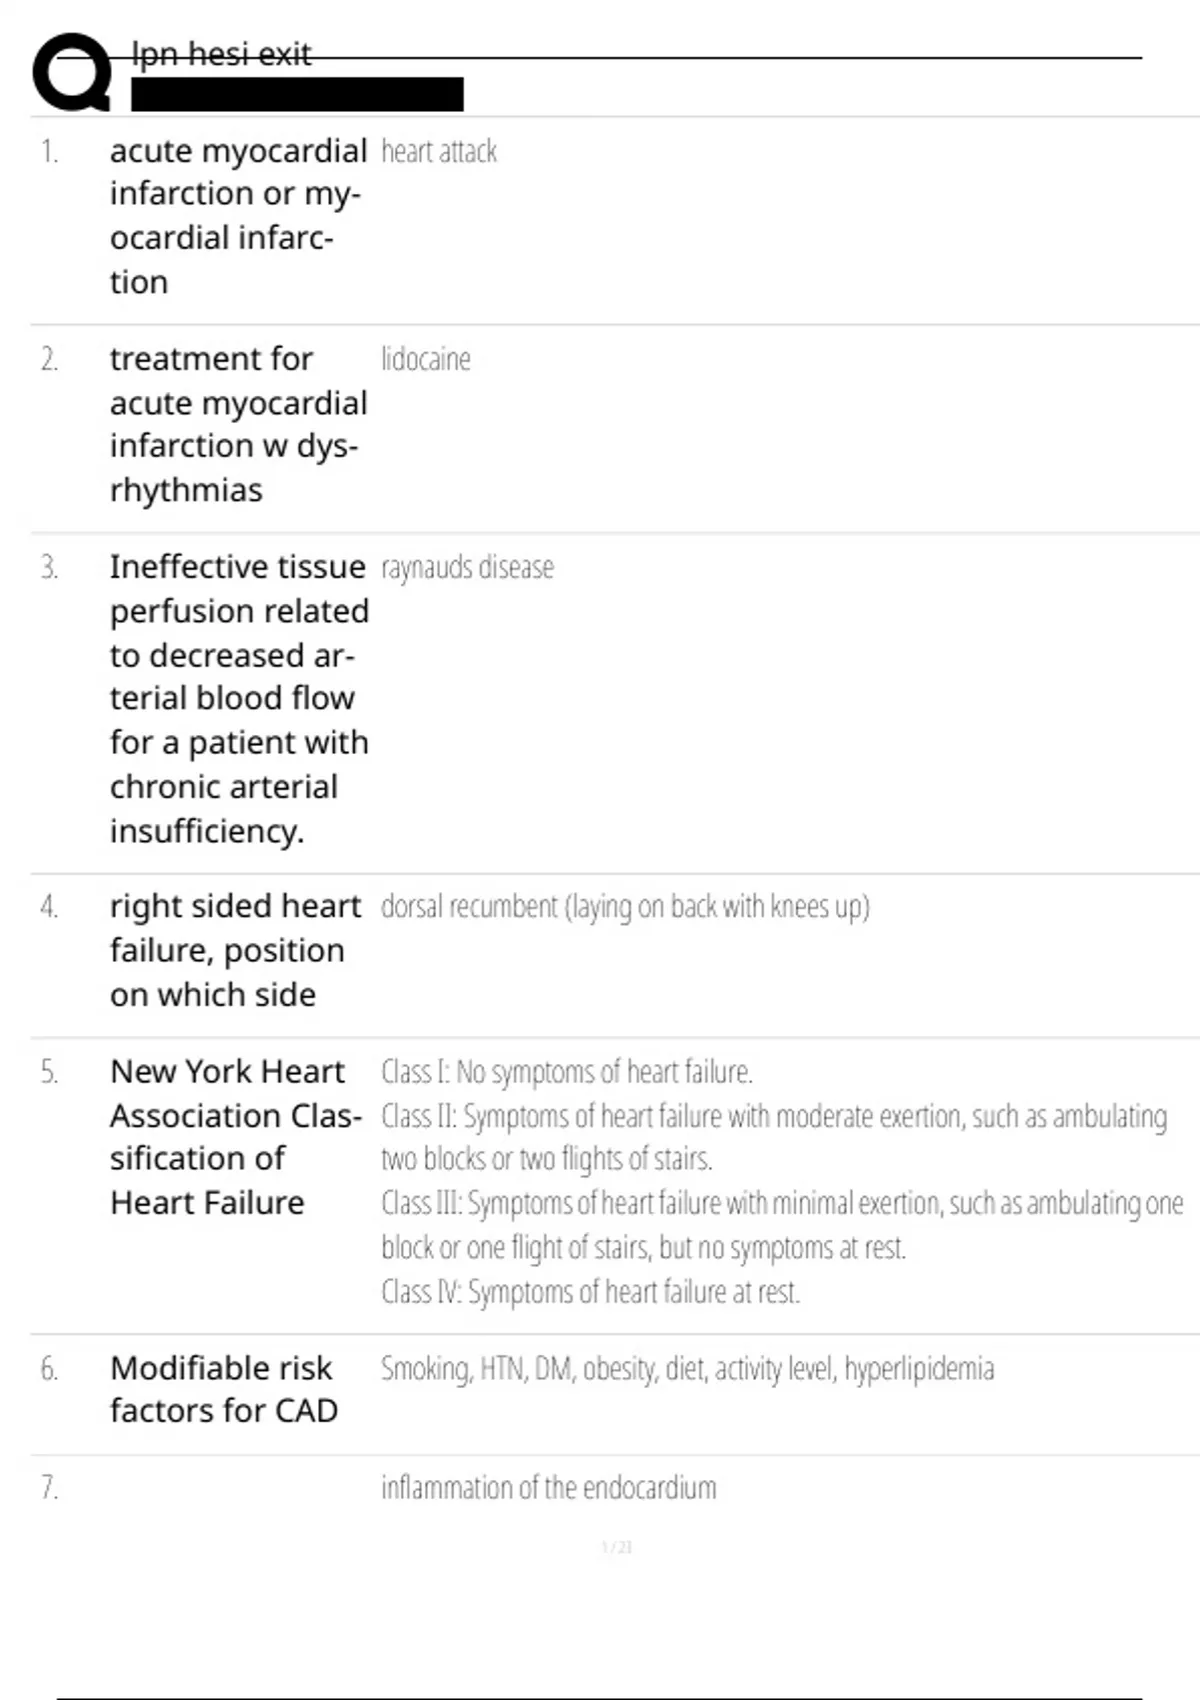Click "inflammation of the endocardium" definition
Image resolution: width=1200 pixels, height=1700 pixels.
pyautogui.click(x=548, y=1488)
